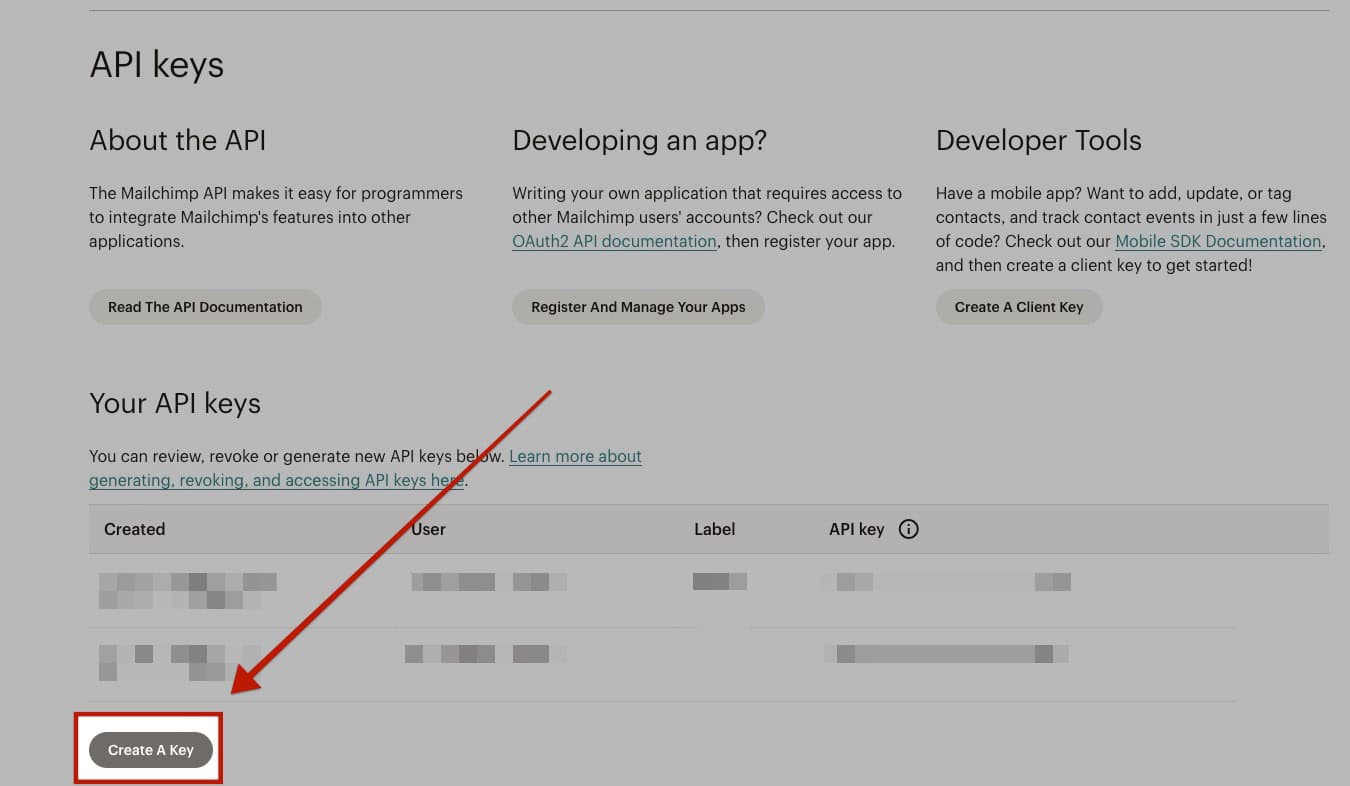This screenshot has height=786, width=1350.
Task: Click the User column header
Action: coord(428,529)
